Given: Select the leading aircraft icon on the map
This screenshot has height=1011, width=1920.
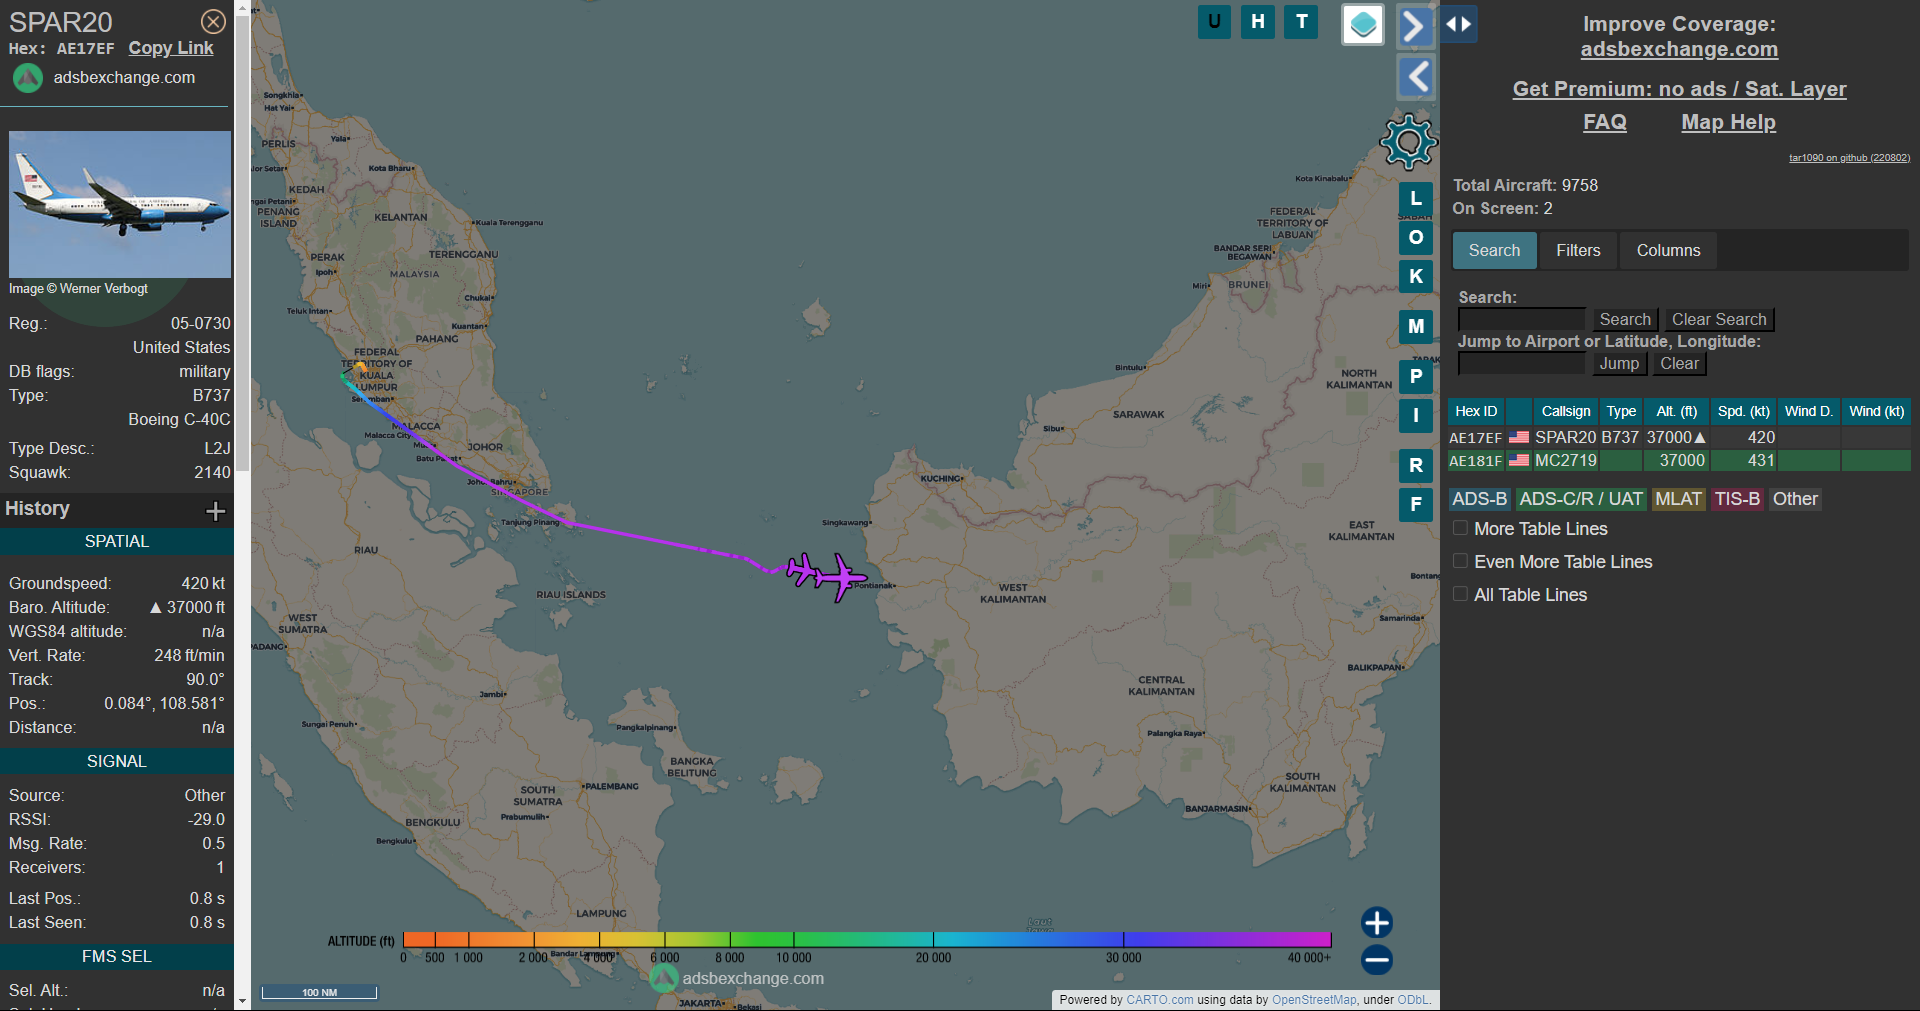Looking at the screenshot, I should point(842,577).
